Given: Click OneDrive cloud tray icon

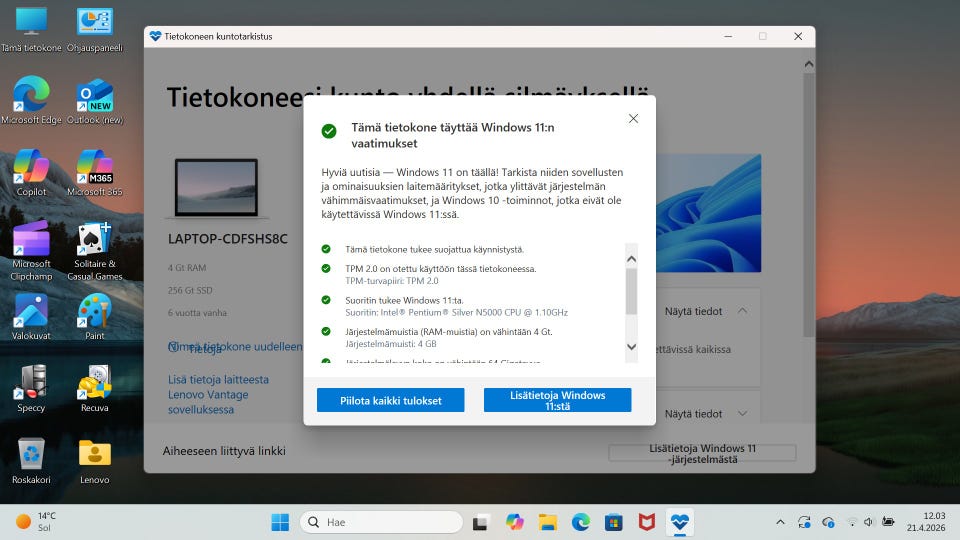Looking at the screenshot, I should (828, 522).
